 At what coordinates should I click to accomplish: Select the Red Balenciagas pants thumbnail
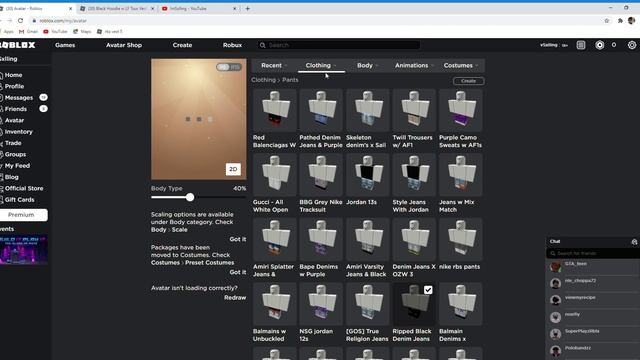tap(274, 110)
